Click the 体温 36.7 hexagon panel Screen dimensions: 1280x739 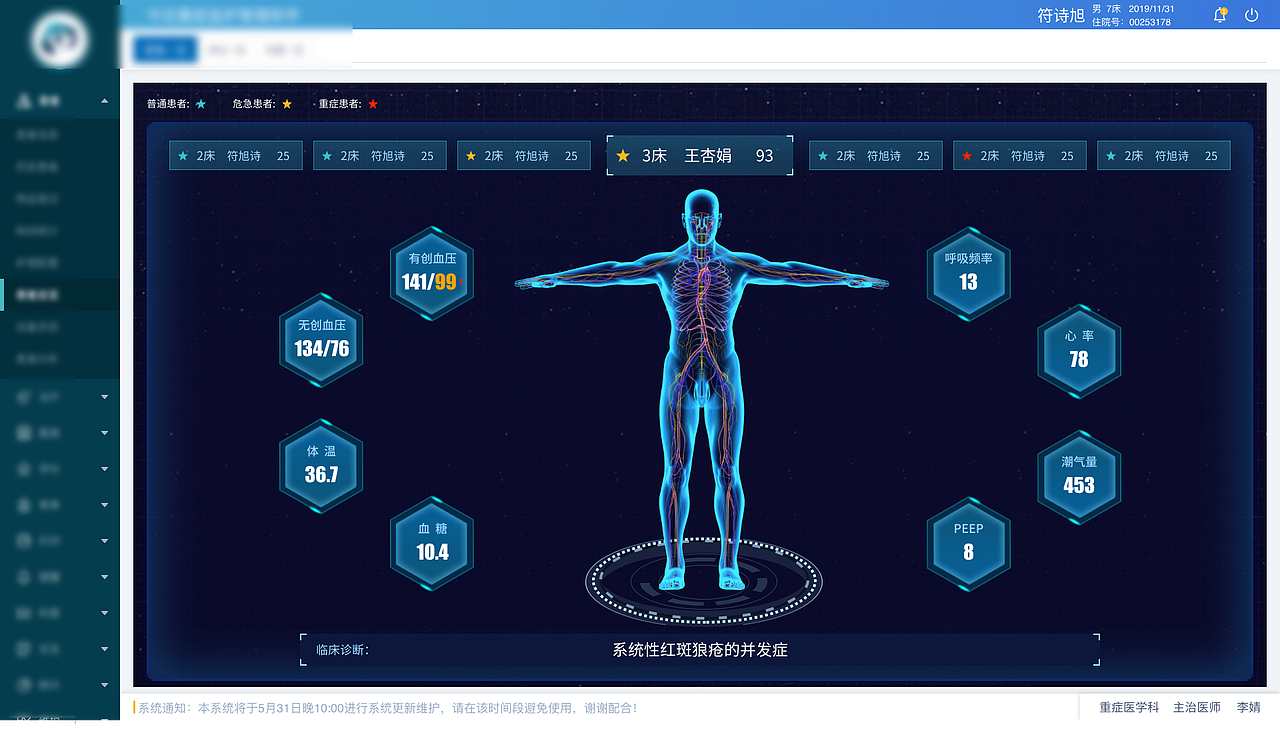click(321, 466)
